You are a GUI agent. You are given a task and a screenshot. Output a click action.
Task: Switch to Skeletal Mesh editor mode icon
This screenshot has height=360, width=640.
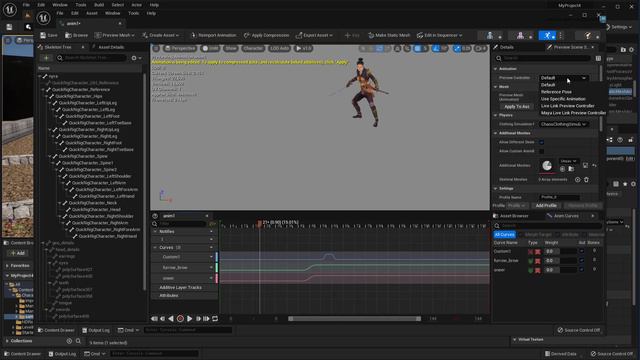pyautogui.click(x=520, y=36)
